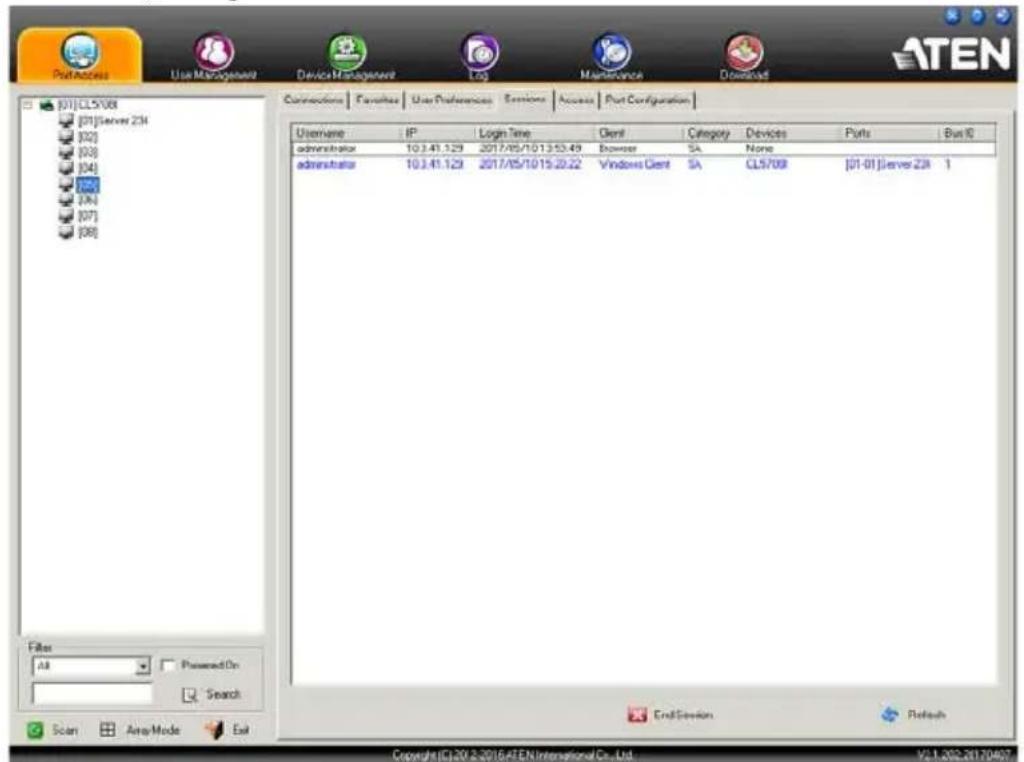This screenshot has width=1024, height=762.
Task: Switch to the Sessions tab
Action: (x=525, y=99)
